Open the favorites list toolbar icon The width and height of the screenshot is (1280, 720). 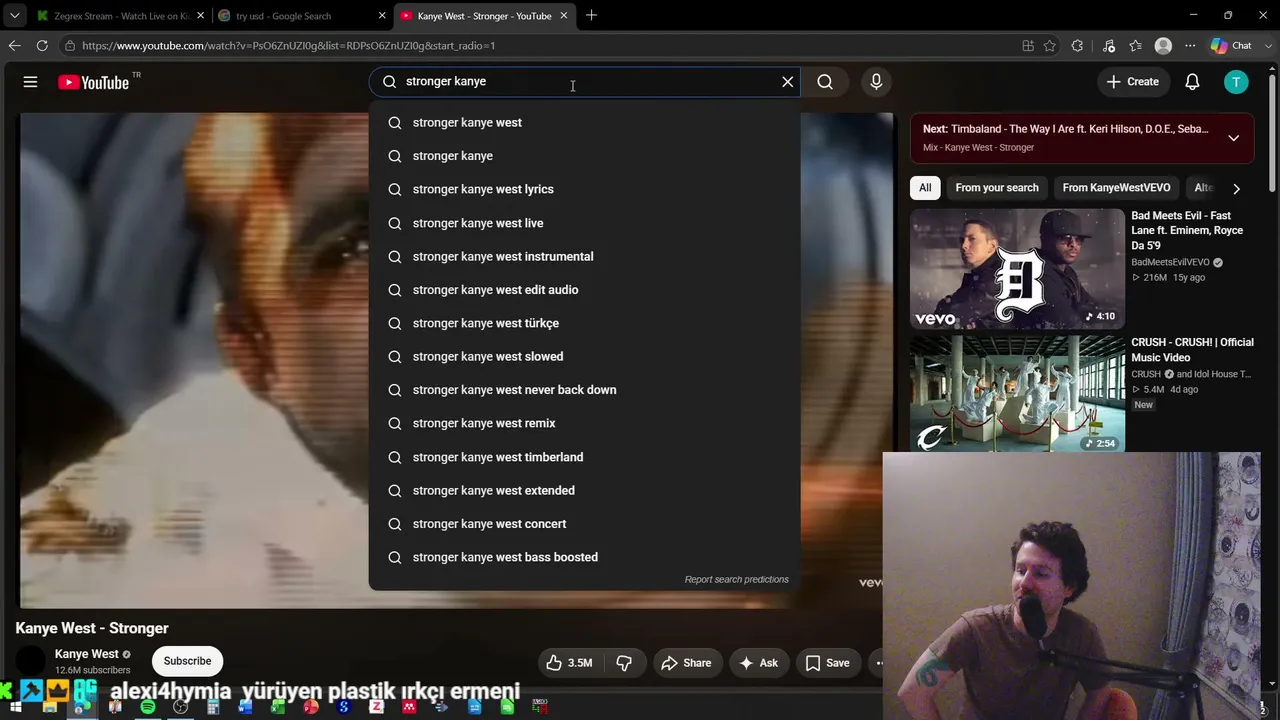point(1135,46)
